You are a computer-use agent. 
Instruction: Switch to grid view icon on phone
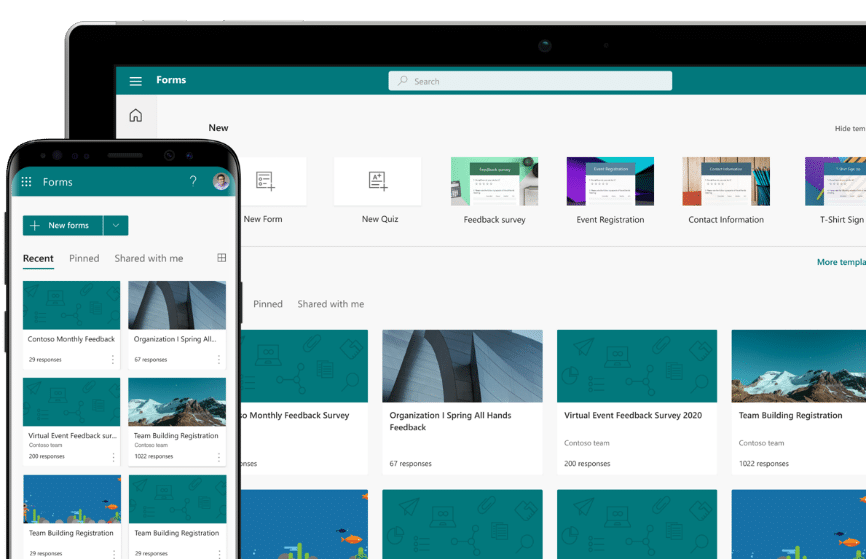point(221,257)
